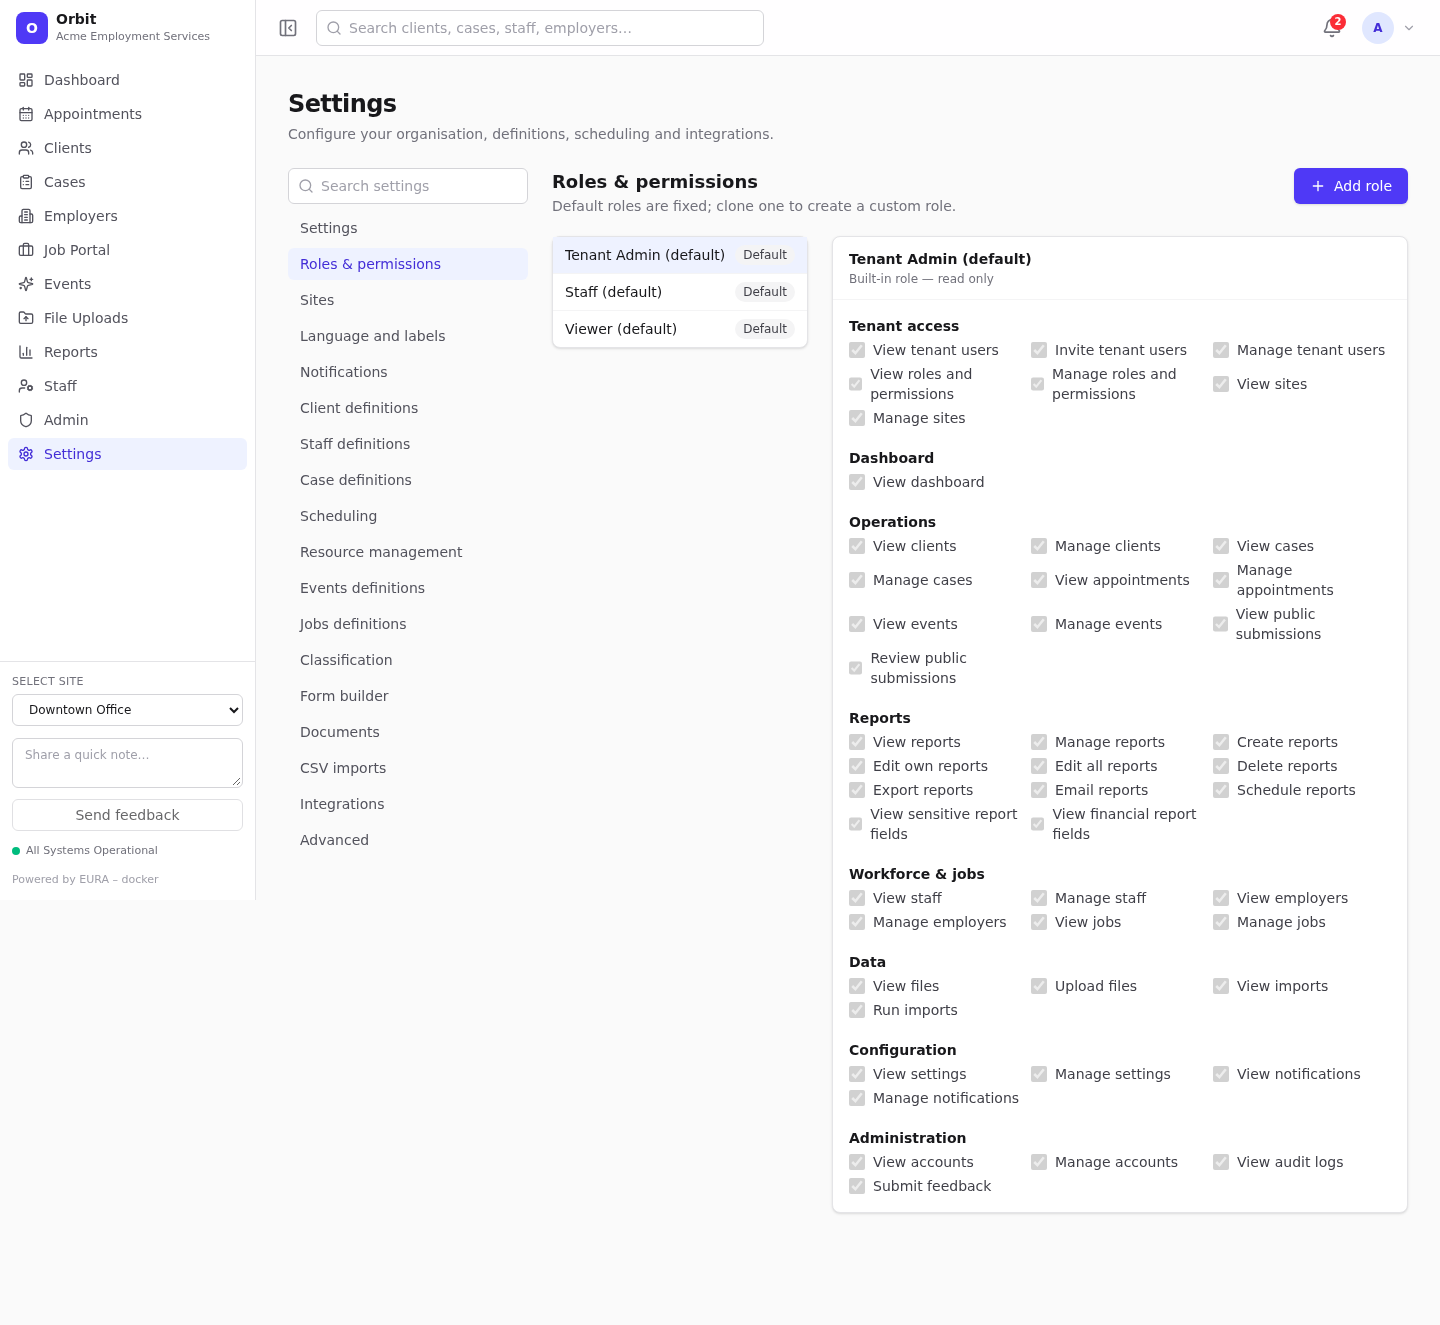Click the Settings gear icon in sidebar
The height and width of the screenshot is (1325, 1440).
tap(26, 454)
